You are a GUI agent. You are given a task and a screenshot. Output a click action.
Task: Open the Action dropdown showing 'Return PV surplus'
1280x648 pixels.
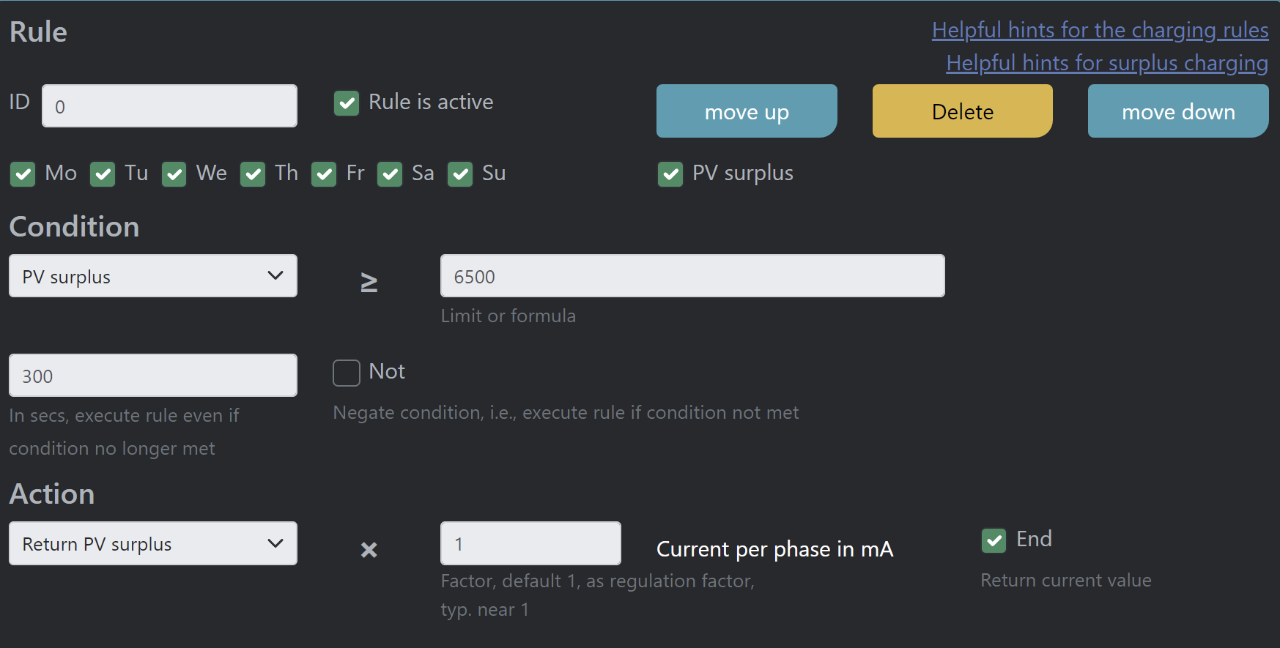152,543
